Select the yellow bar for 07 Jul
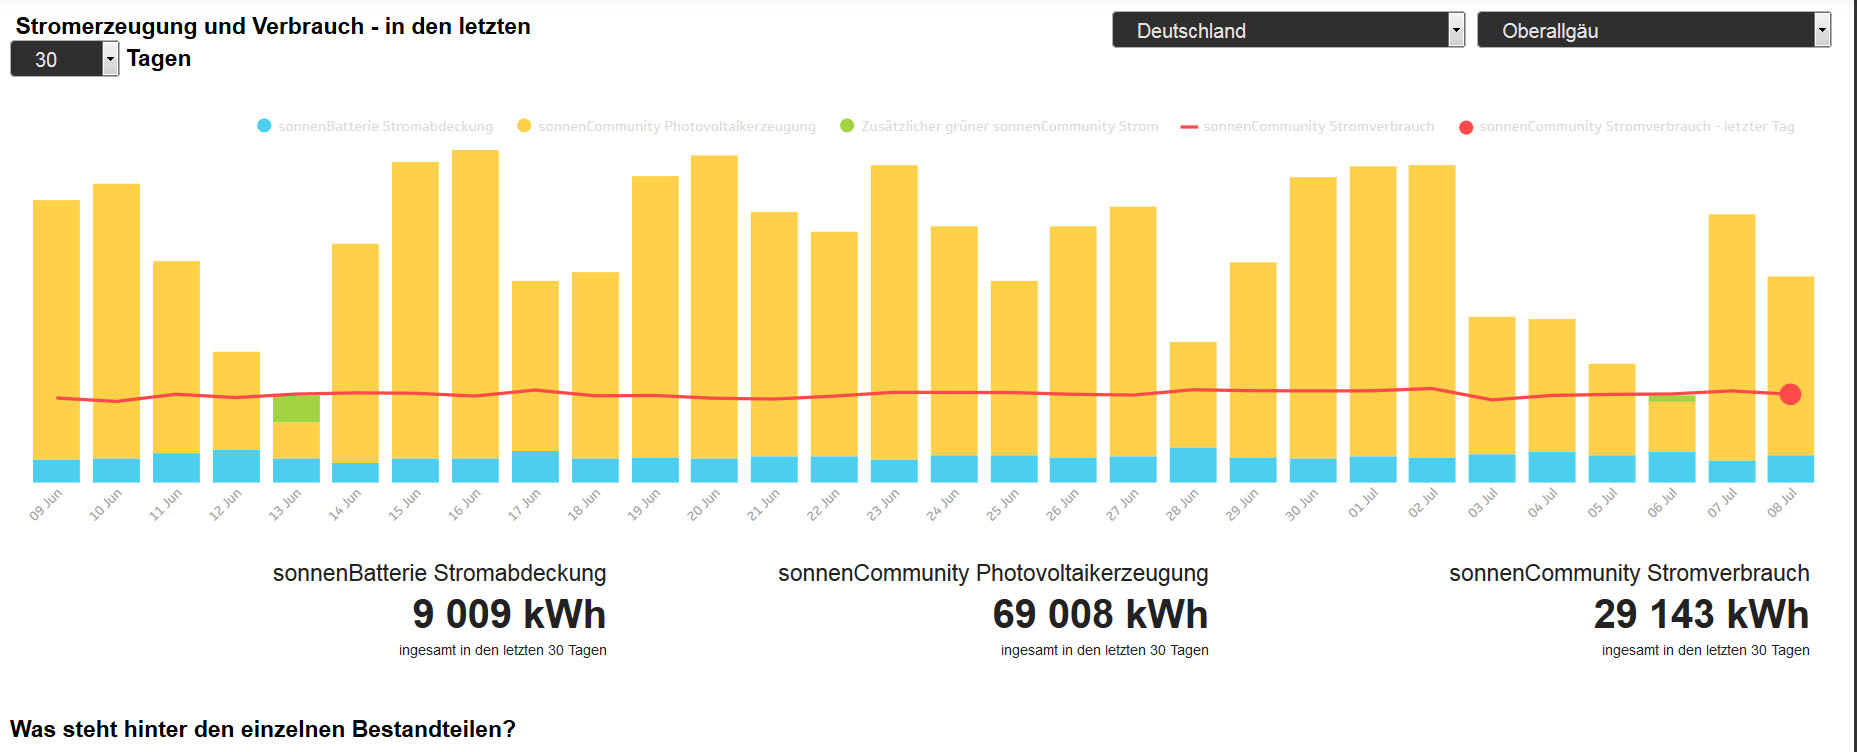The image size is (1857, 752). point(1732,338)
